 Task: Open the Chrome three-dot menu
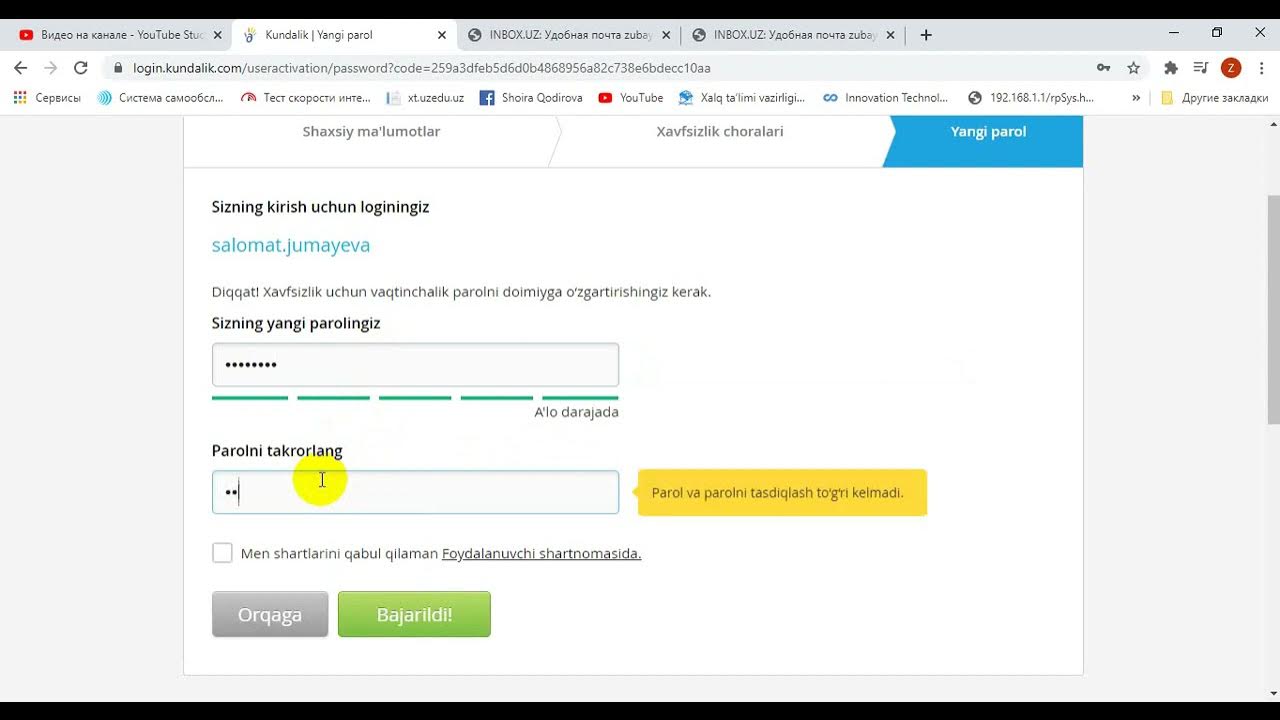point(1260,68)
